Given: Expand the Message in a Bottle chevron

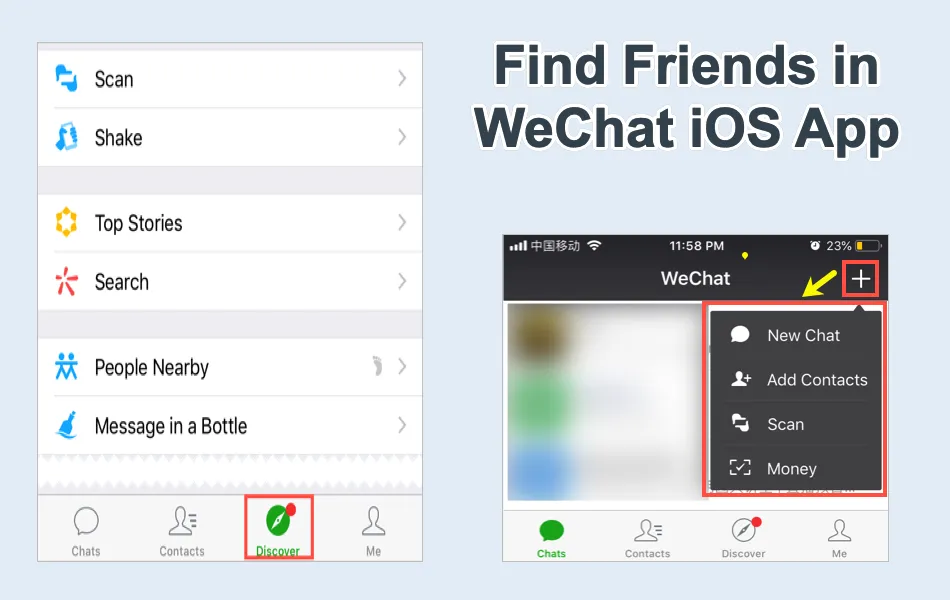Looking at the screenshot, I should tap(402, 425).
